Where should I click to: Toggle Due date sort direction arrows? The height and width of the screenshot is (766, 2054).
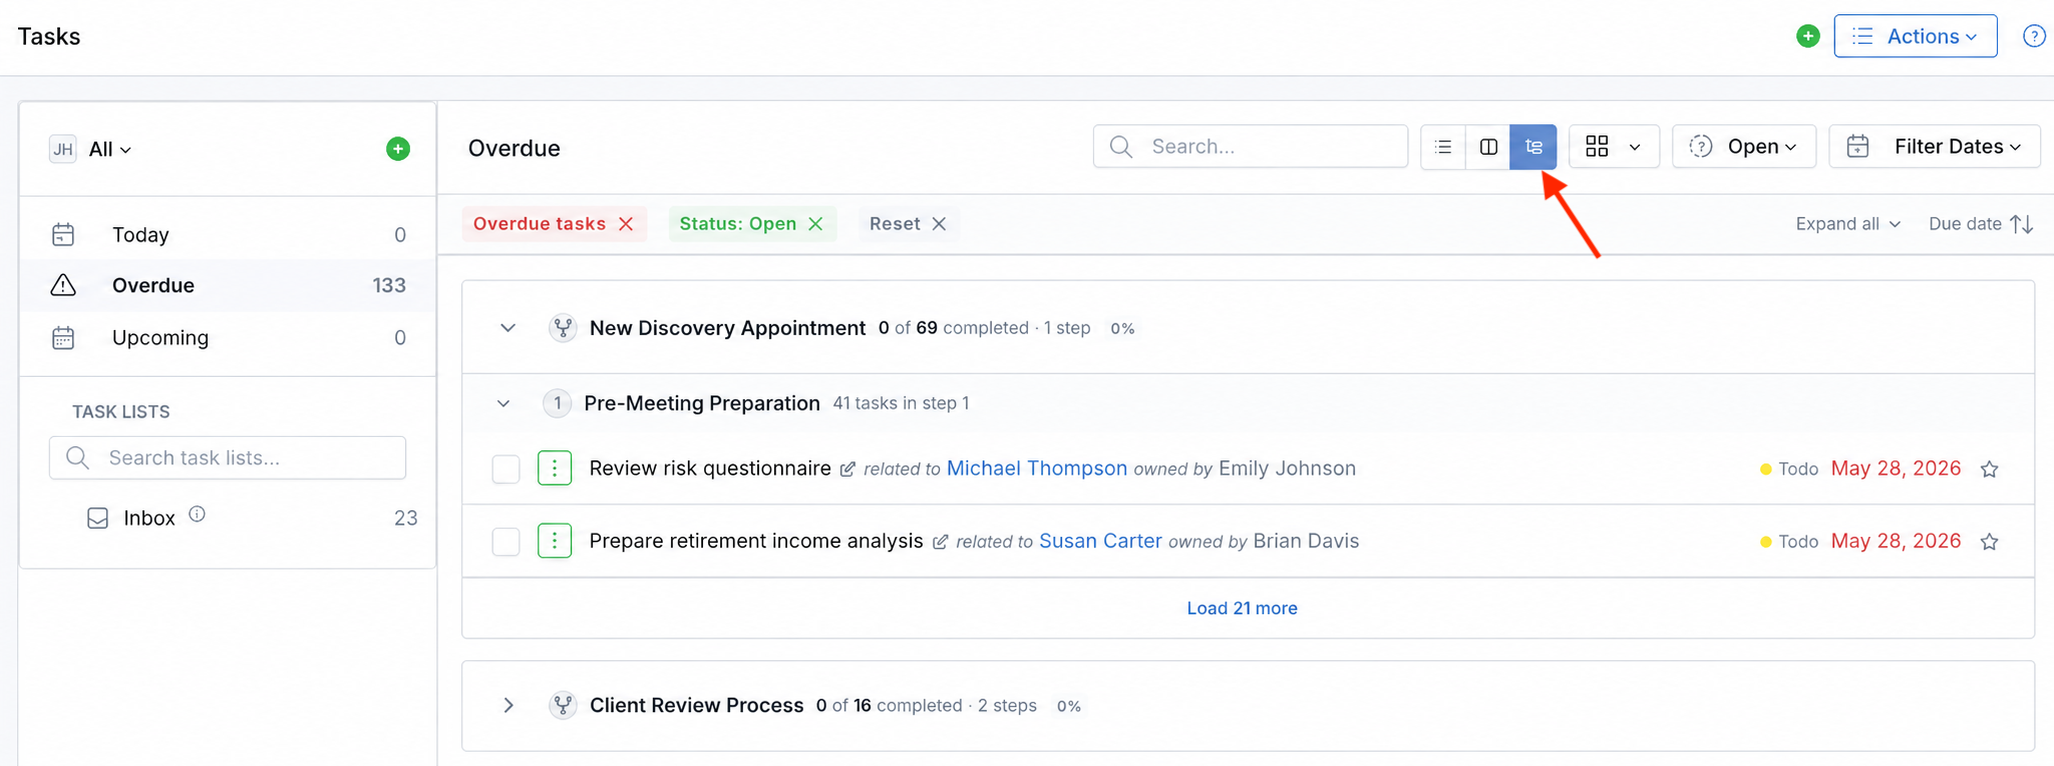(2022, 224)
